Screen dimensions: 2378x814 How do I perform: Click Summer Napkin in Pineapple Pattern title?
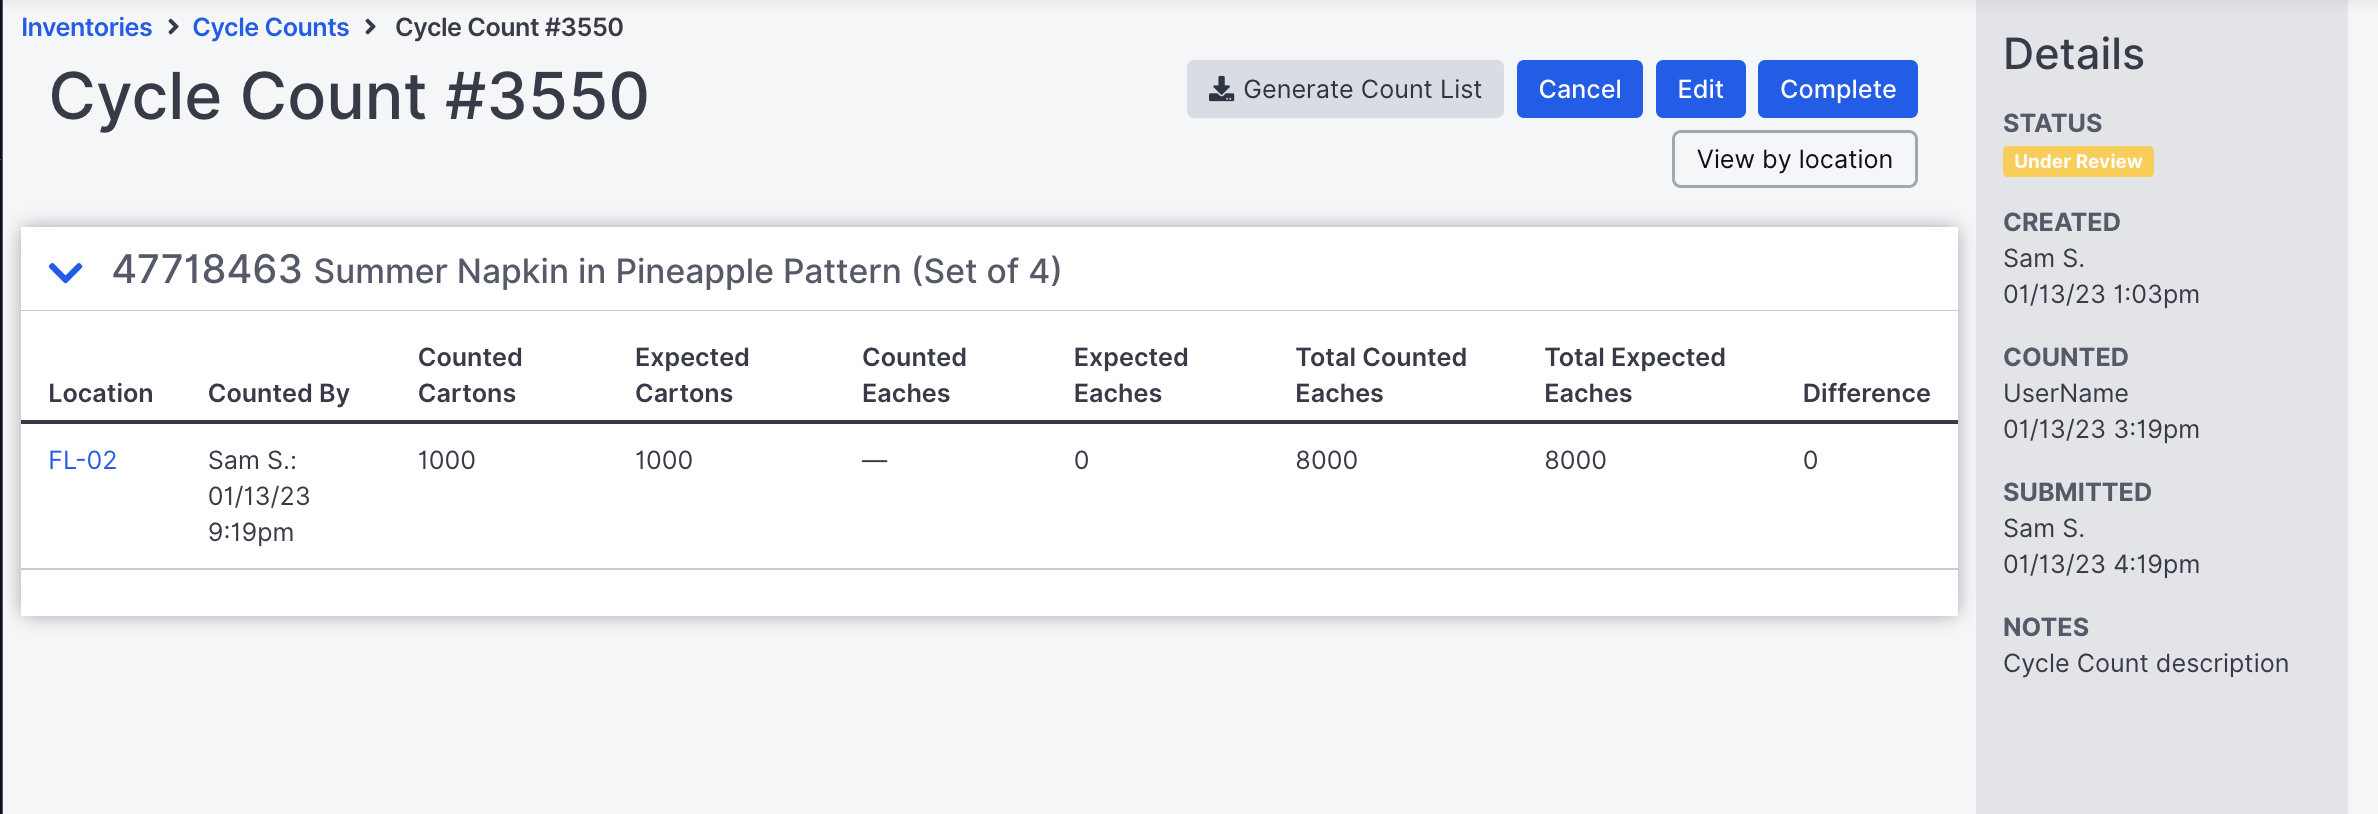click(687, 271)
